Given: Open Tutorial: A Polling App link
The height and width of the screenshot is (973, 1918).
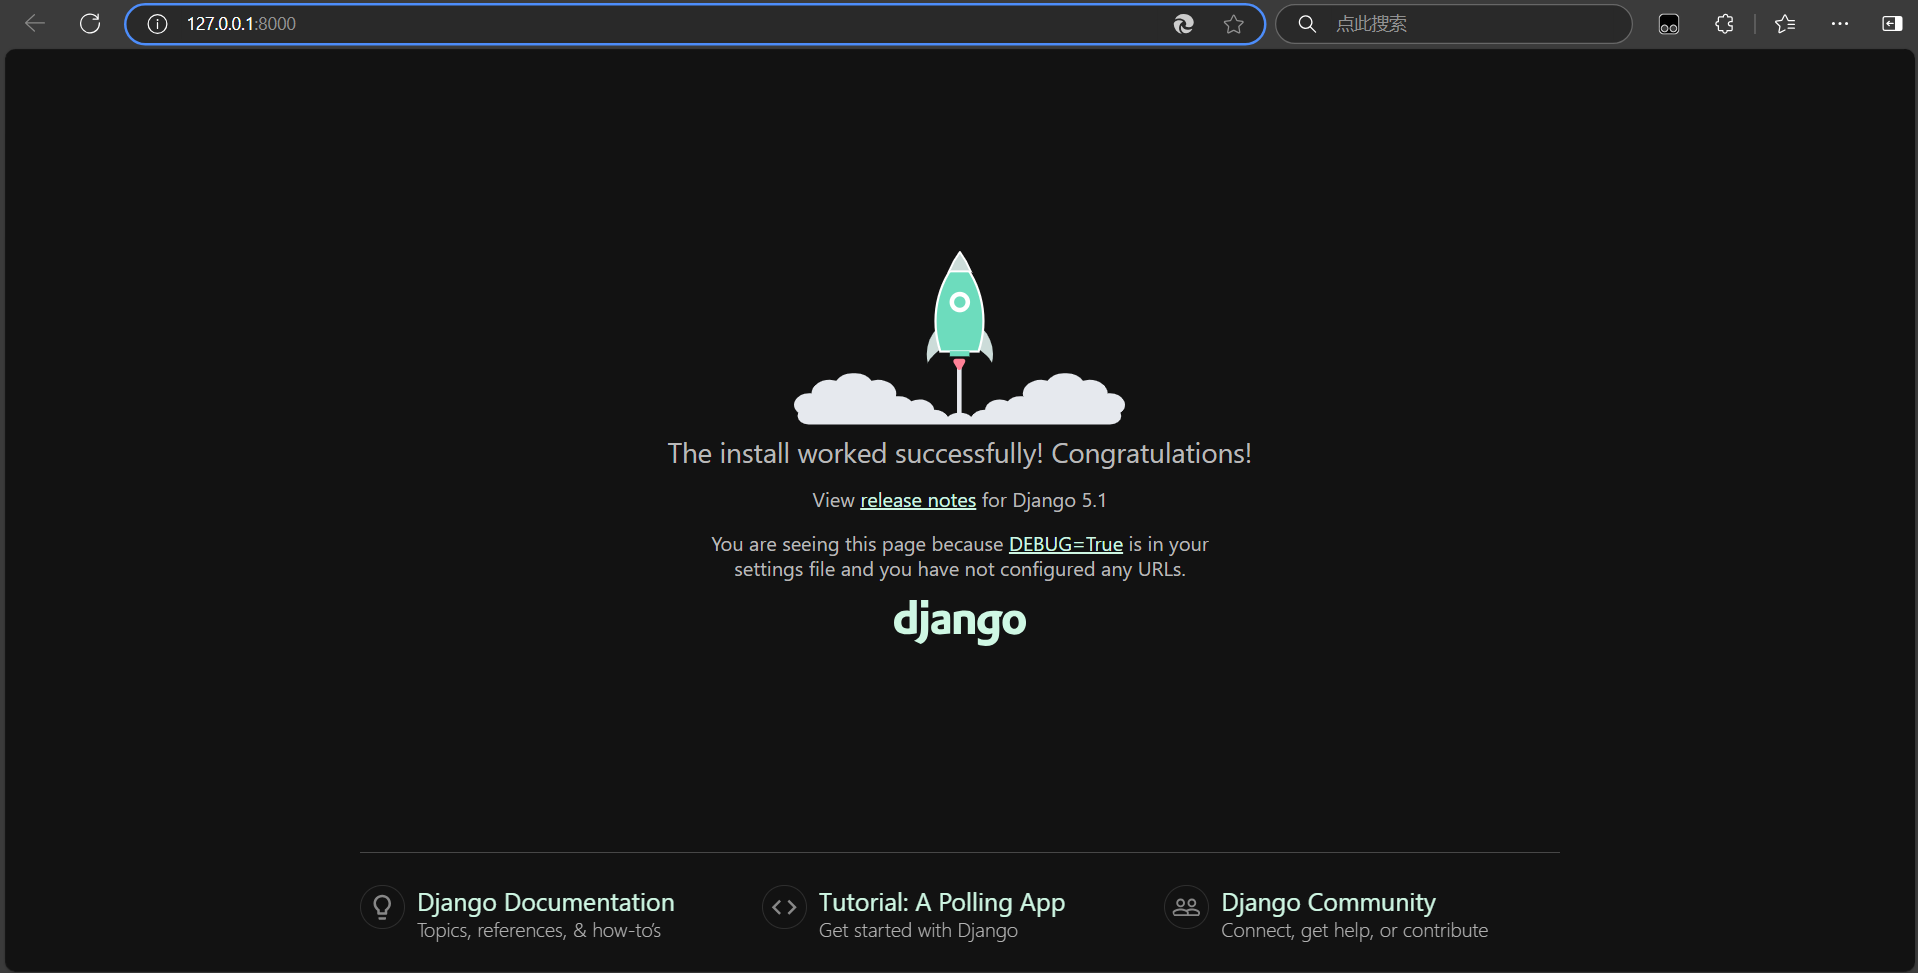Looking at the screenshot, I should click(941, 902).
